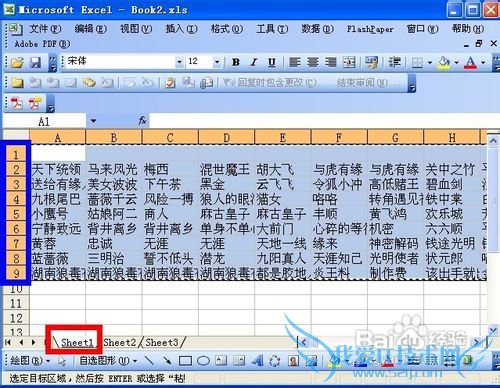Open the FlashPaper menu

tap(370, 29)
